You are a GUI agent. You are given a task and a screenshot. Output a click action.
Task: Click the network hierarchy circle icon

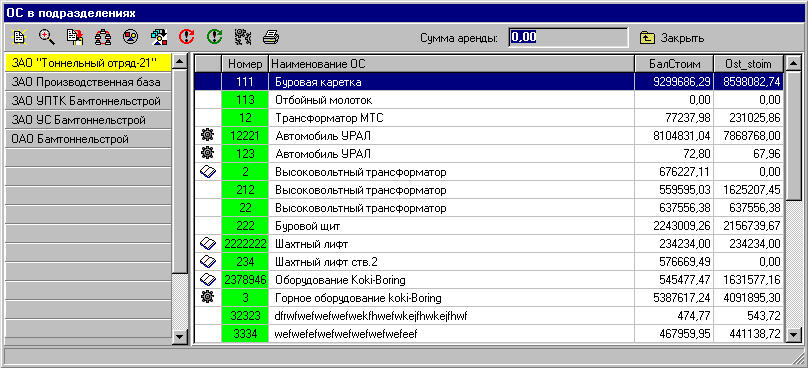[x=103, y=37]
